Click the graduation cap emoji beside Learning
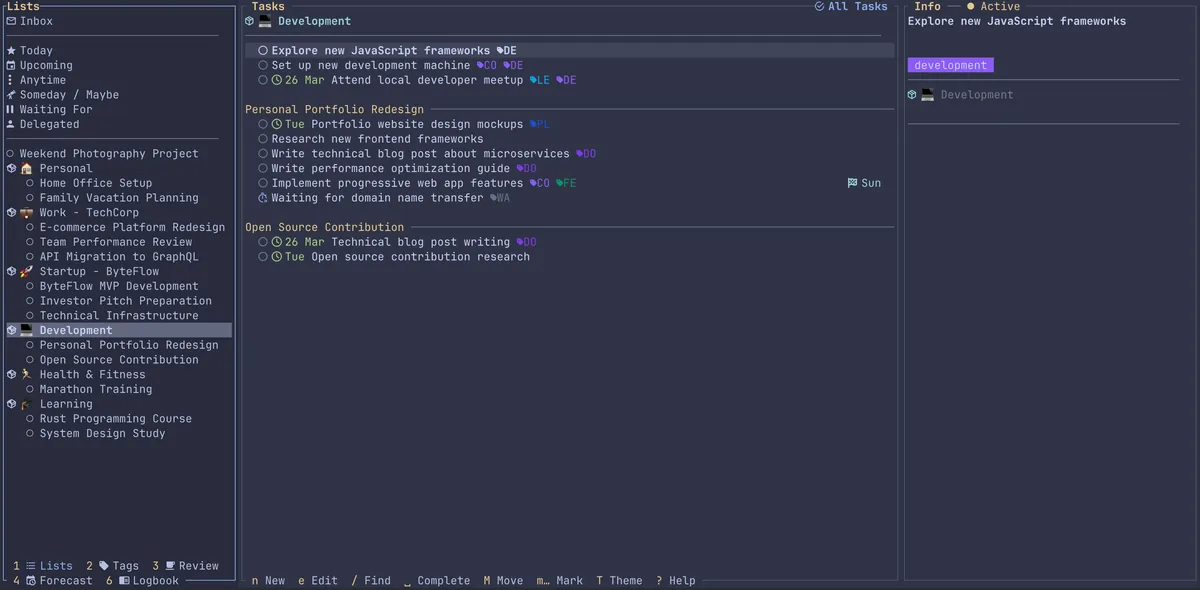 (x=27, y=404)
